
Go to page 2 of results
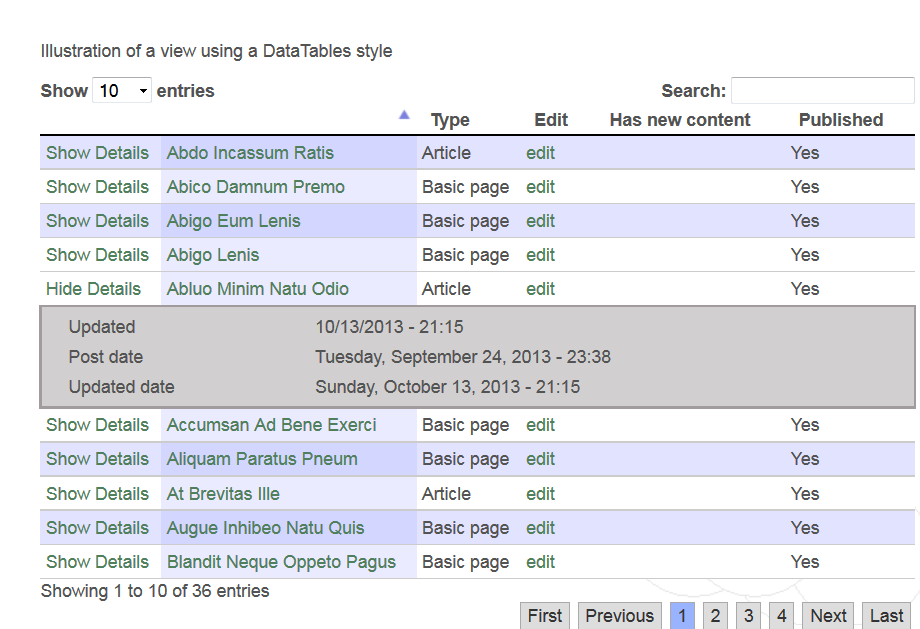pos(714,615)
